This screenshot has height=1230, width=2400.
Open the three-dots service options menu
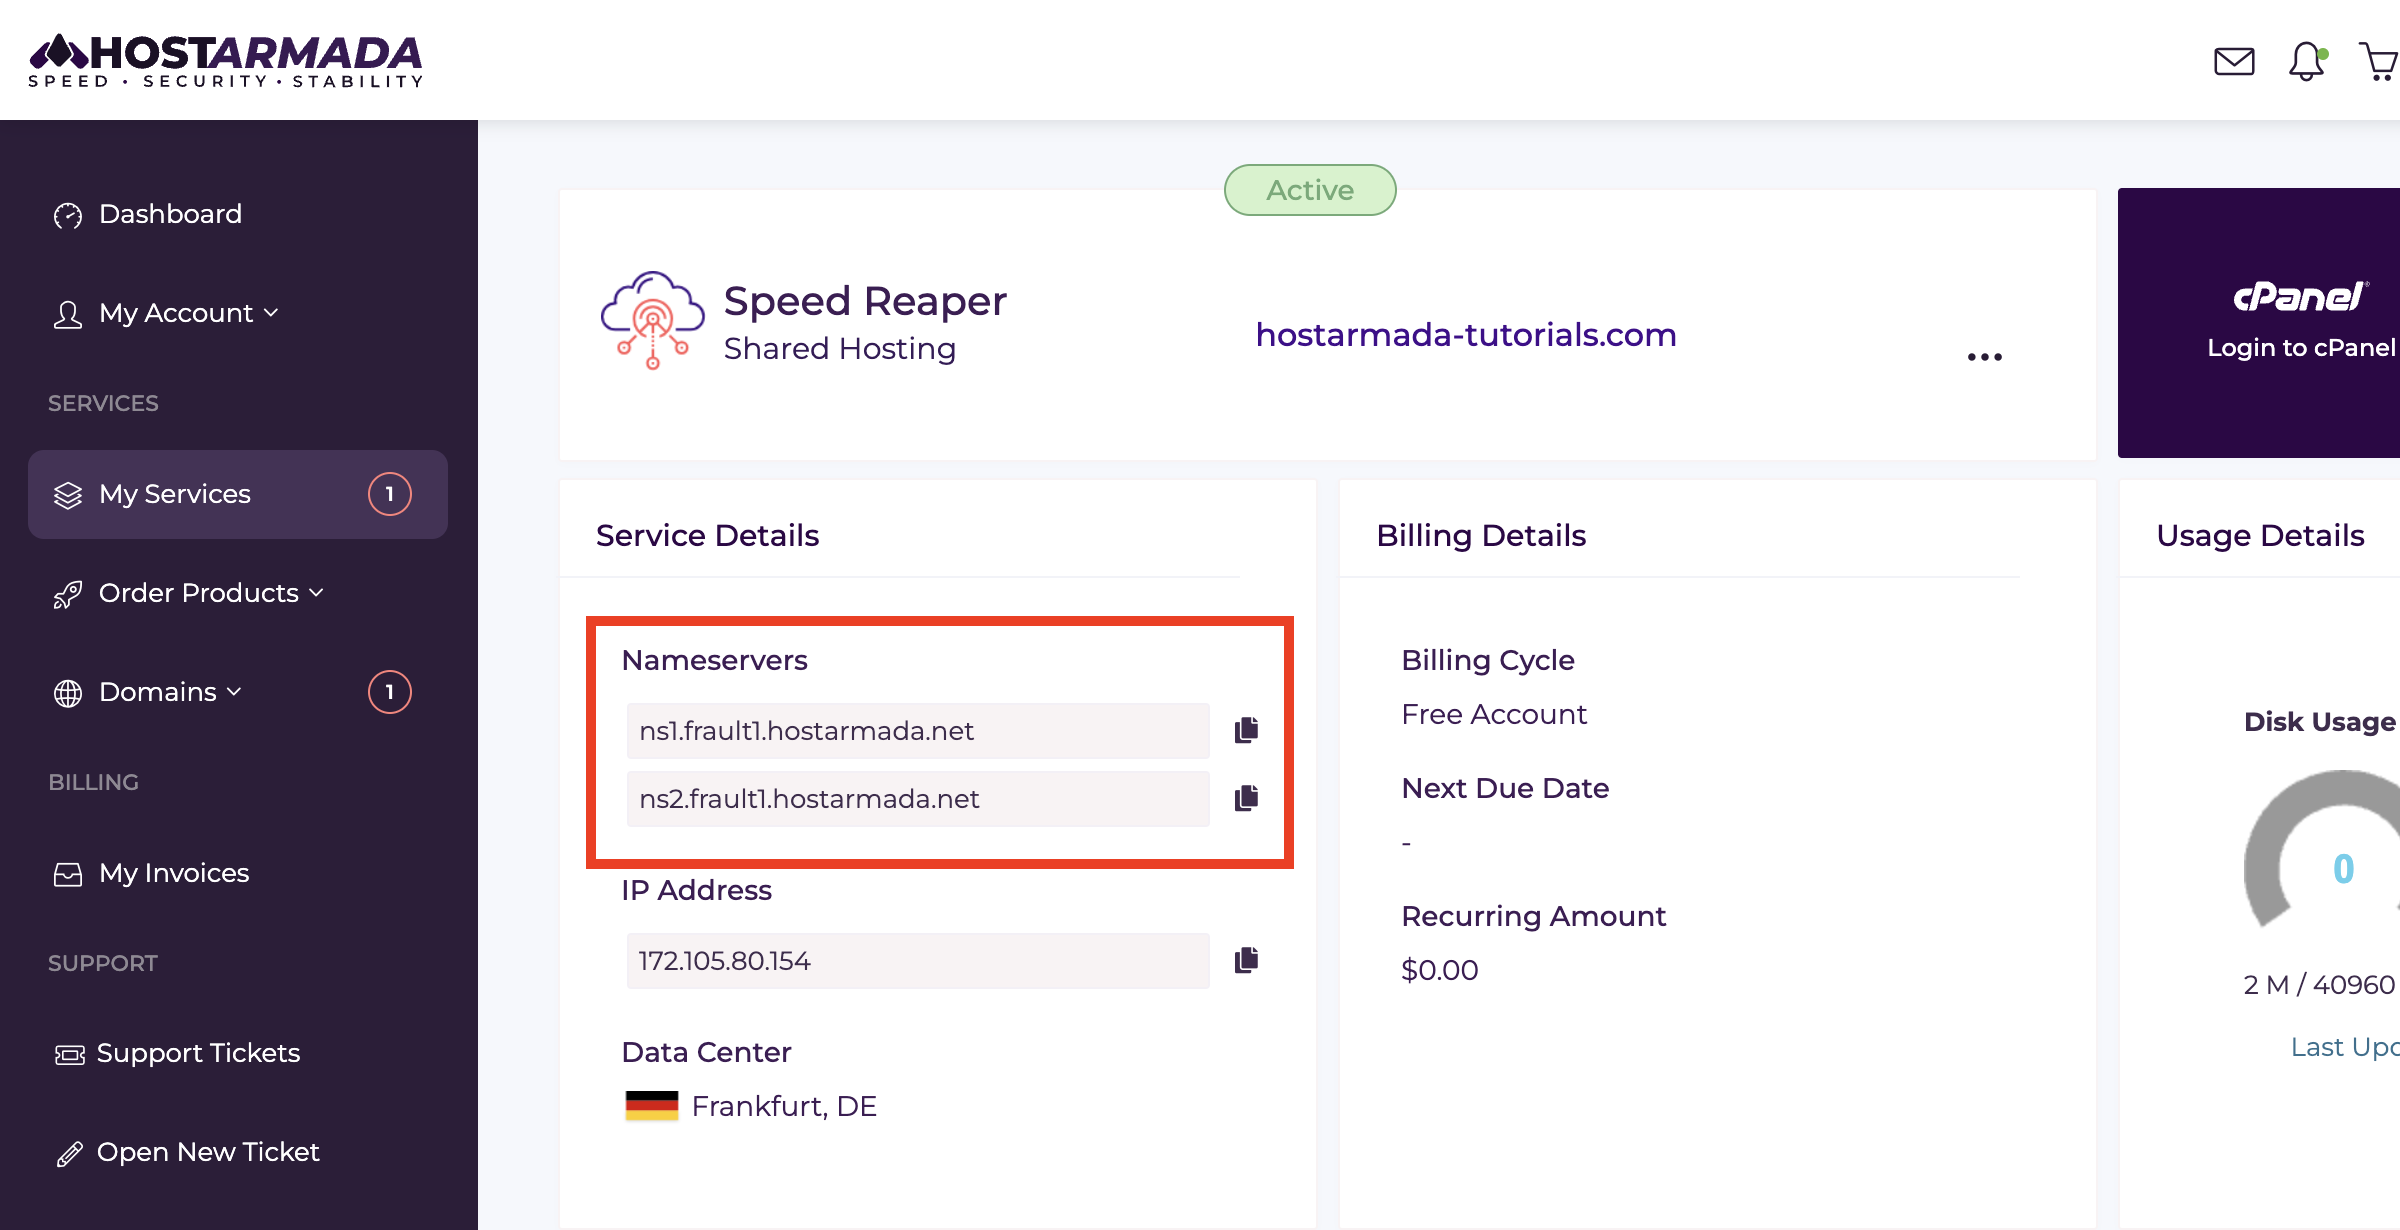(x=1985, y=357)
